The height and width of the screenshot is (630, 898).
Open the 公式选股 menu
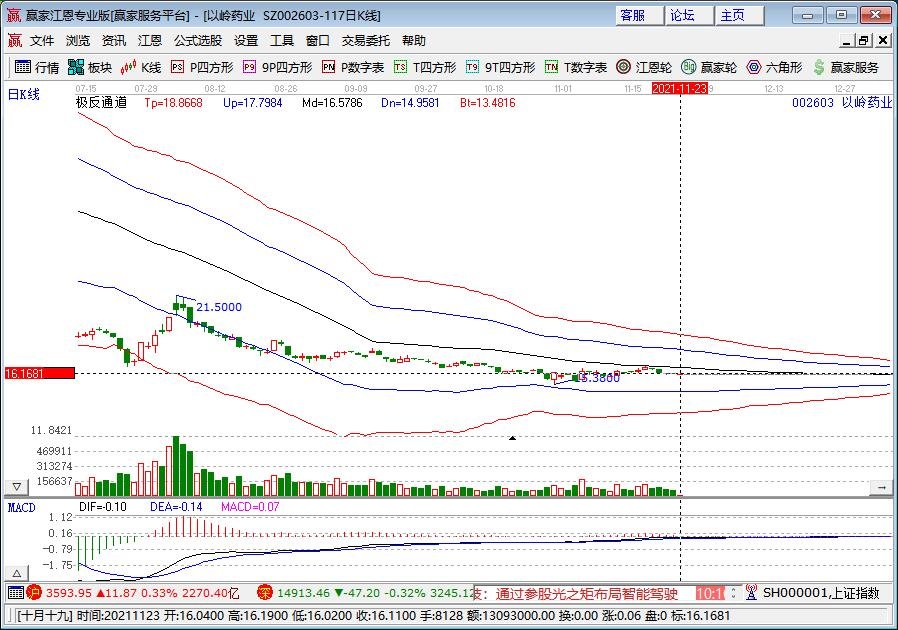198,41
